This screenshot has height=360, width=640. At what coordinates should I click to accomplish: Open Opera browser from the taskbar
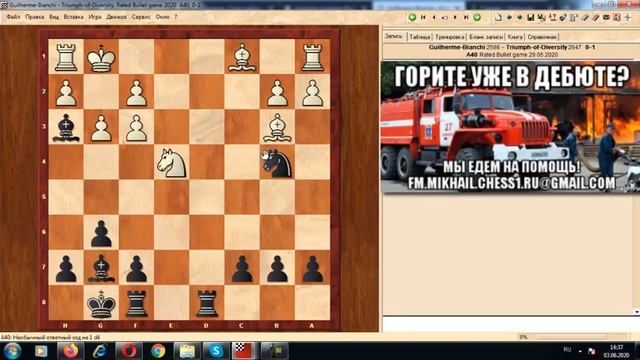point(129,351)
